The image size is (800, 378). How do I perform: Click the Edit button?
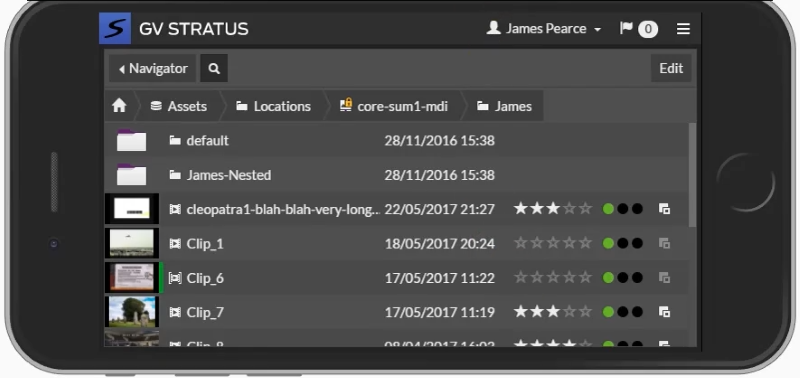pos(671,68)
